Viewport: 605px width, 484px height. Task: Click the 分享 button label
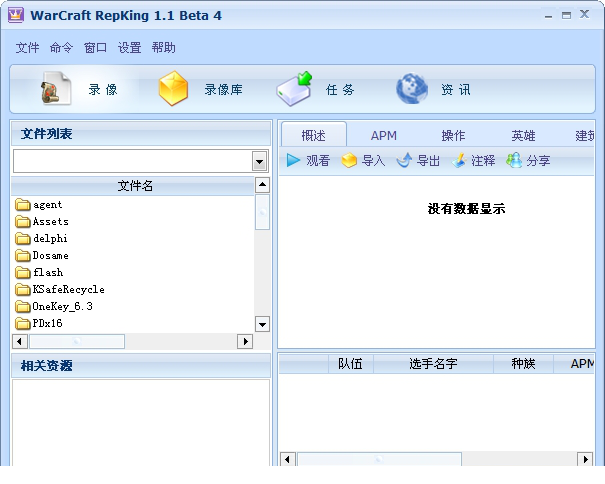click(538, 160)
